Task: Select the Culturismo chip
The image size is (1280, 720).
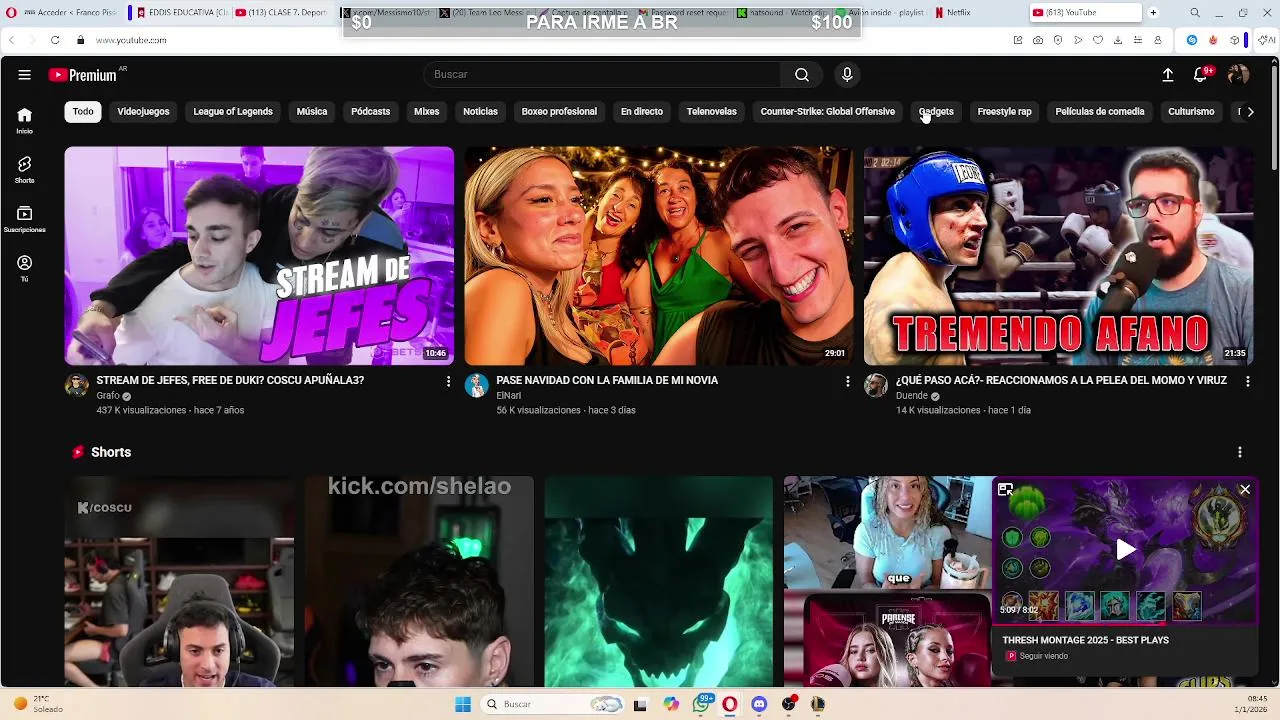Action: pos(1191,112)
